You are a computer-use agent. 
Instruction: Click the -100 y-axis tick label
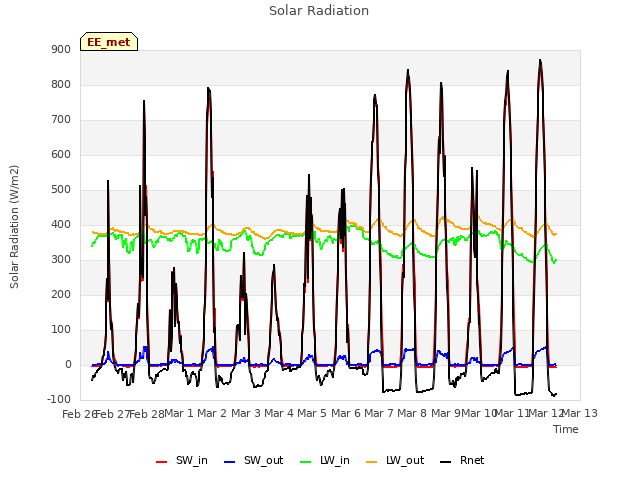(x=59, y=399)
